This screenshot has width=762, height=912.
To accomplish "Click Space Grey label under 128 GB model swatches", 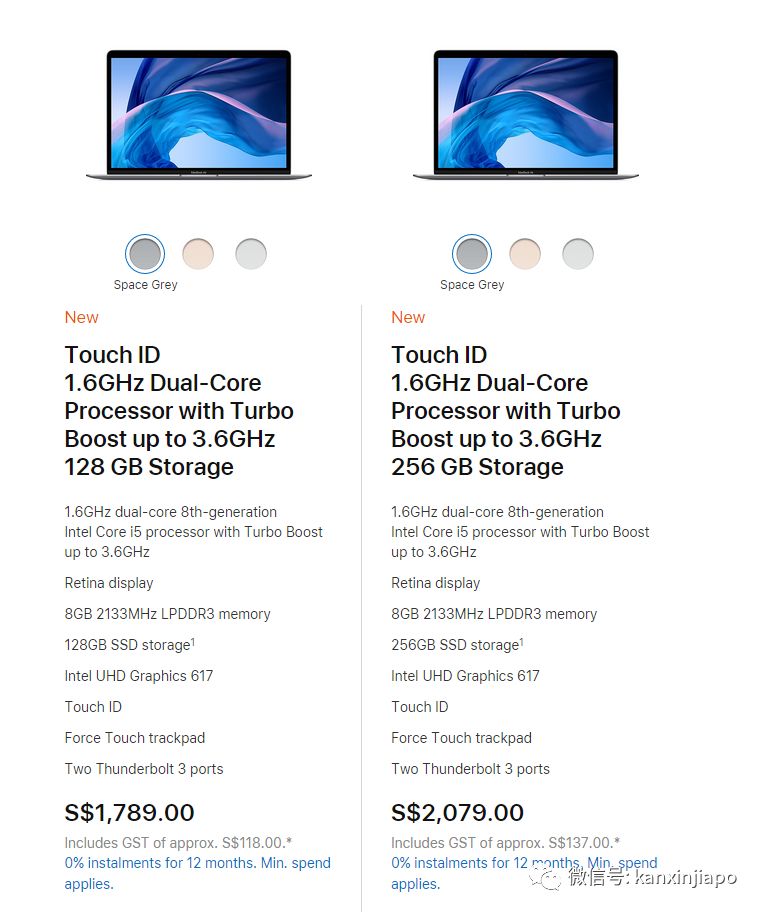I will pos(145,285).
